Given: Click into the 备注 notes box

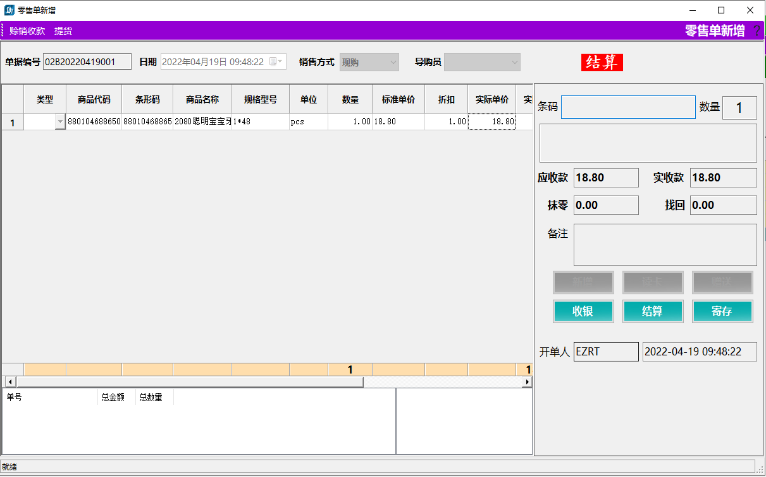Looking at the screenshot, I should tap(664, 244).
